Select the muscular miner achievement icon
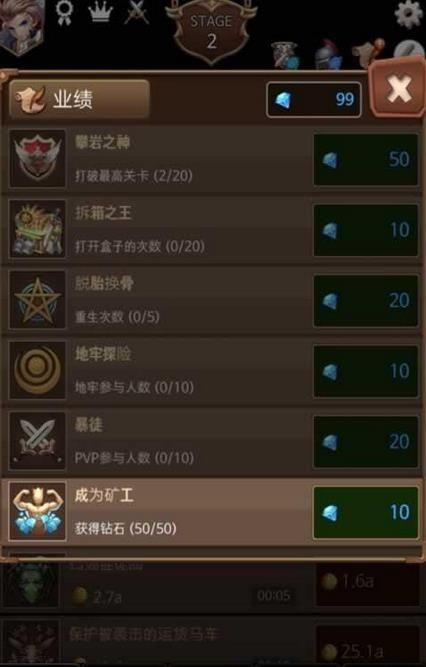This screenshot has height=667, width=426. pos(37,512)
